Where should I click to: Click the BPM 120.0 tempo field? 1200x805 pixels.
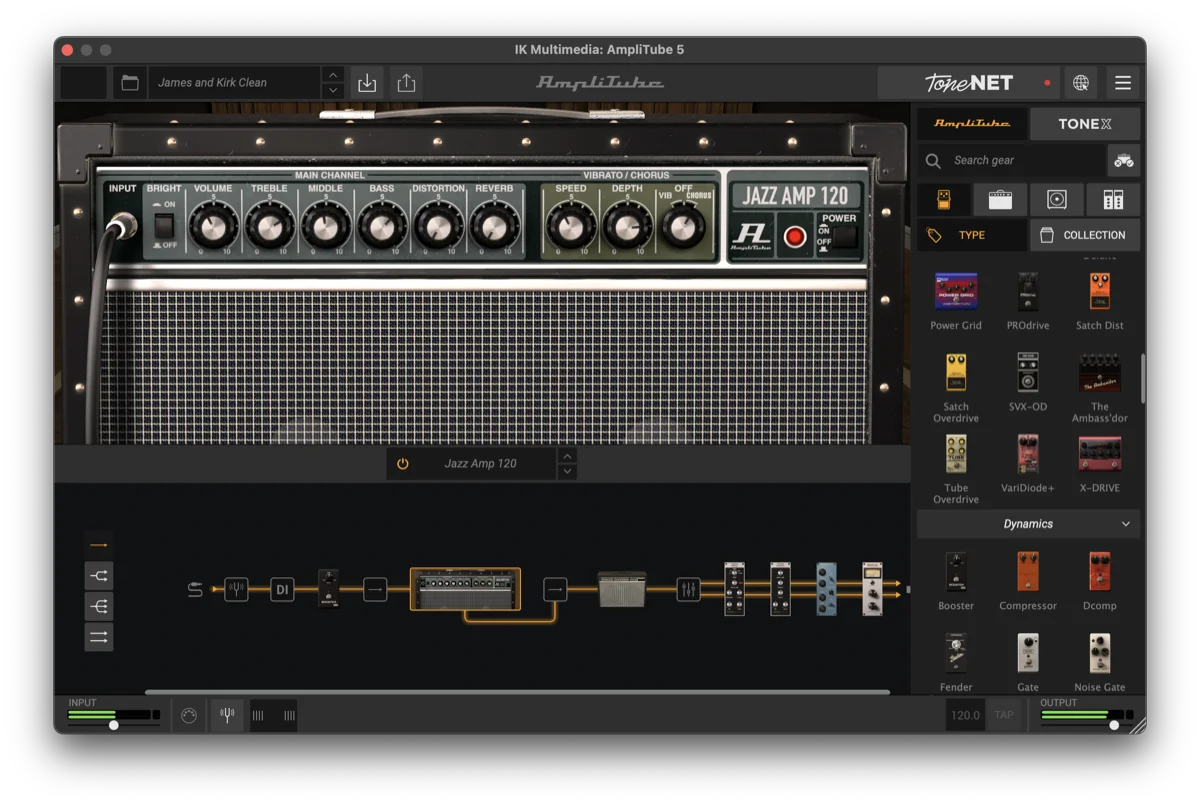pos(965,715)
